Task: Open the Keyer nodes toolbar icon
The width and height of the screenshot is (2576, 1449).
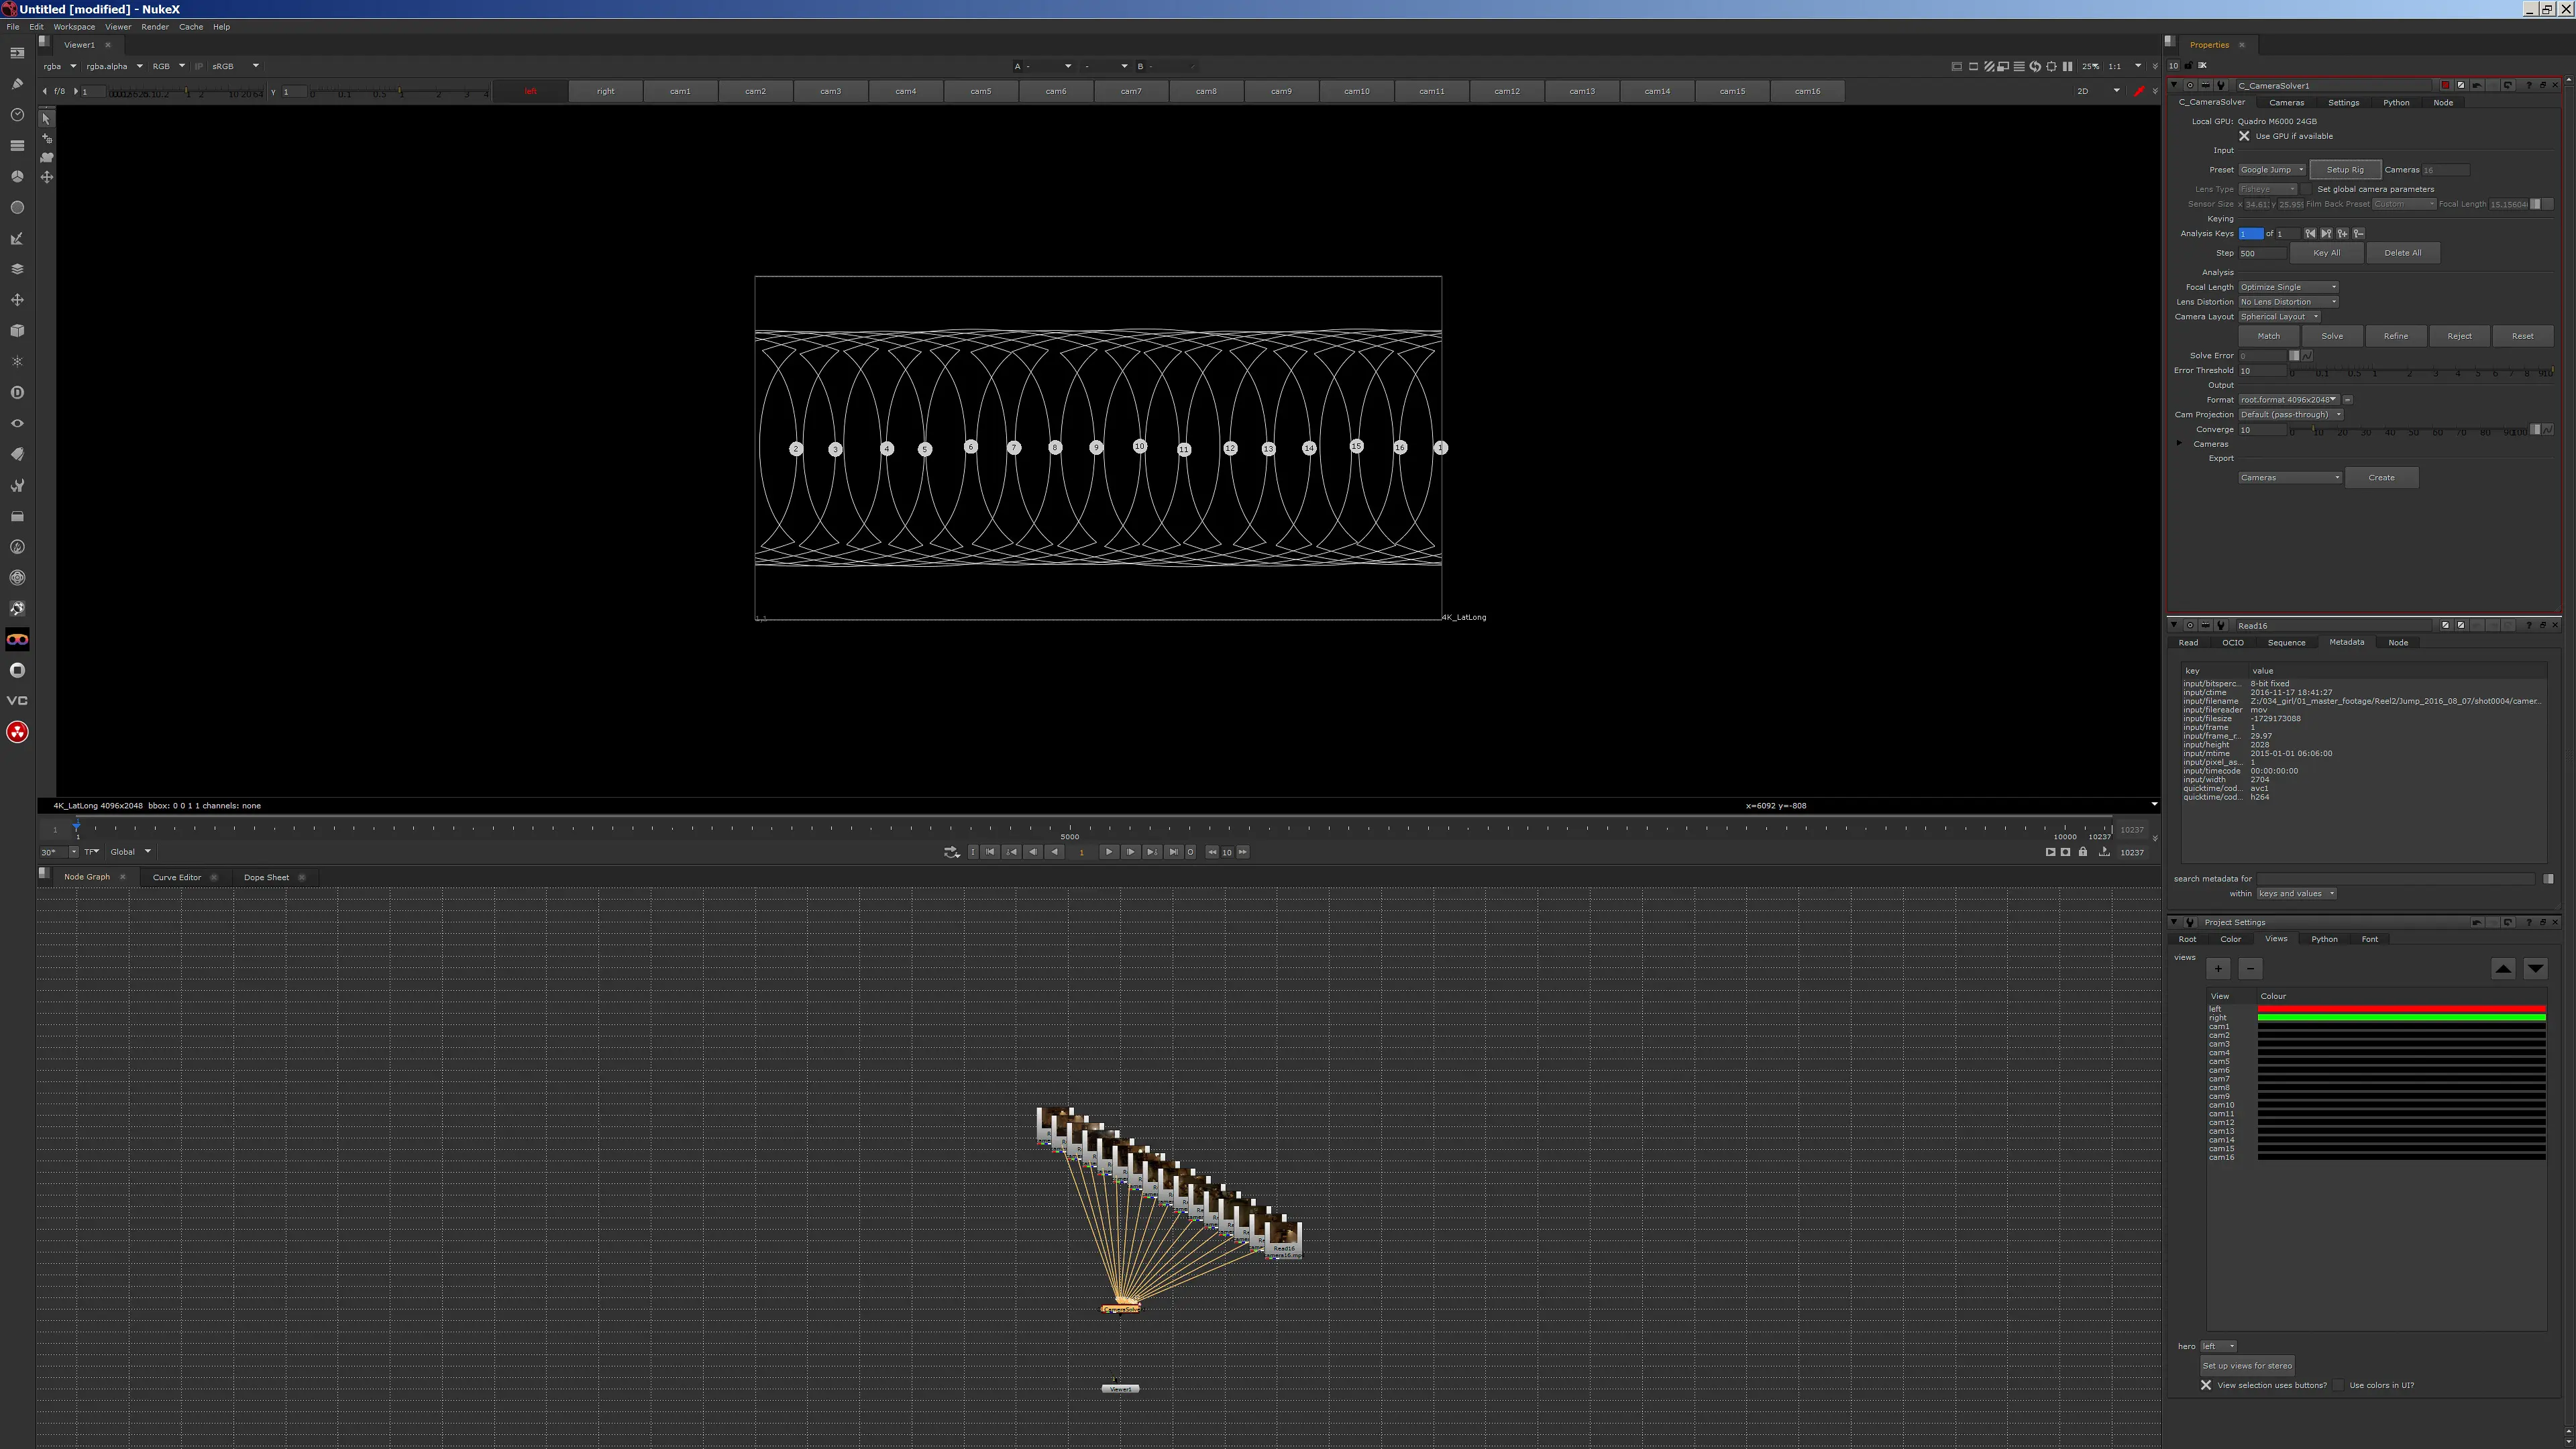Action: [17, 239]
